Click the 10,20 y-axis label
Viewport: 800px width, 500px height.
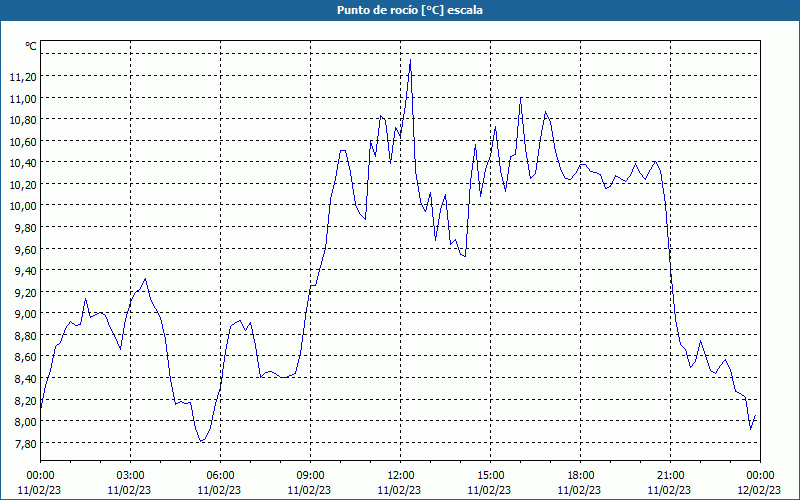pos(23,185)
